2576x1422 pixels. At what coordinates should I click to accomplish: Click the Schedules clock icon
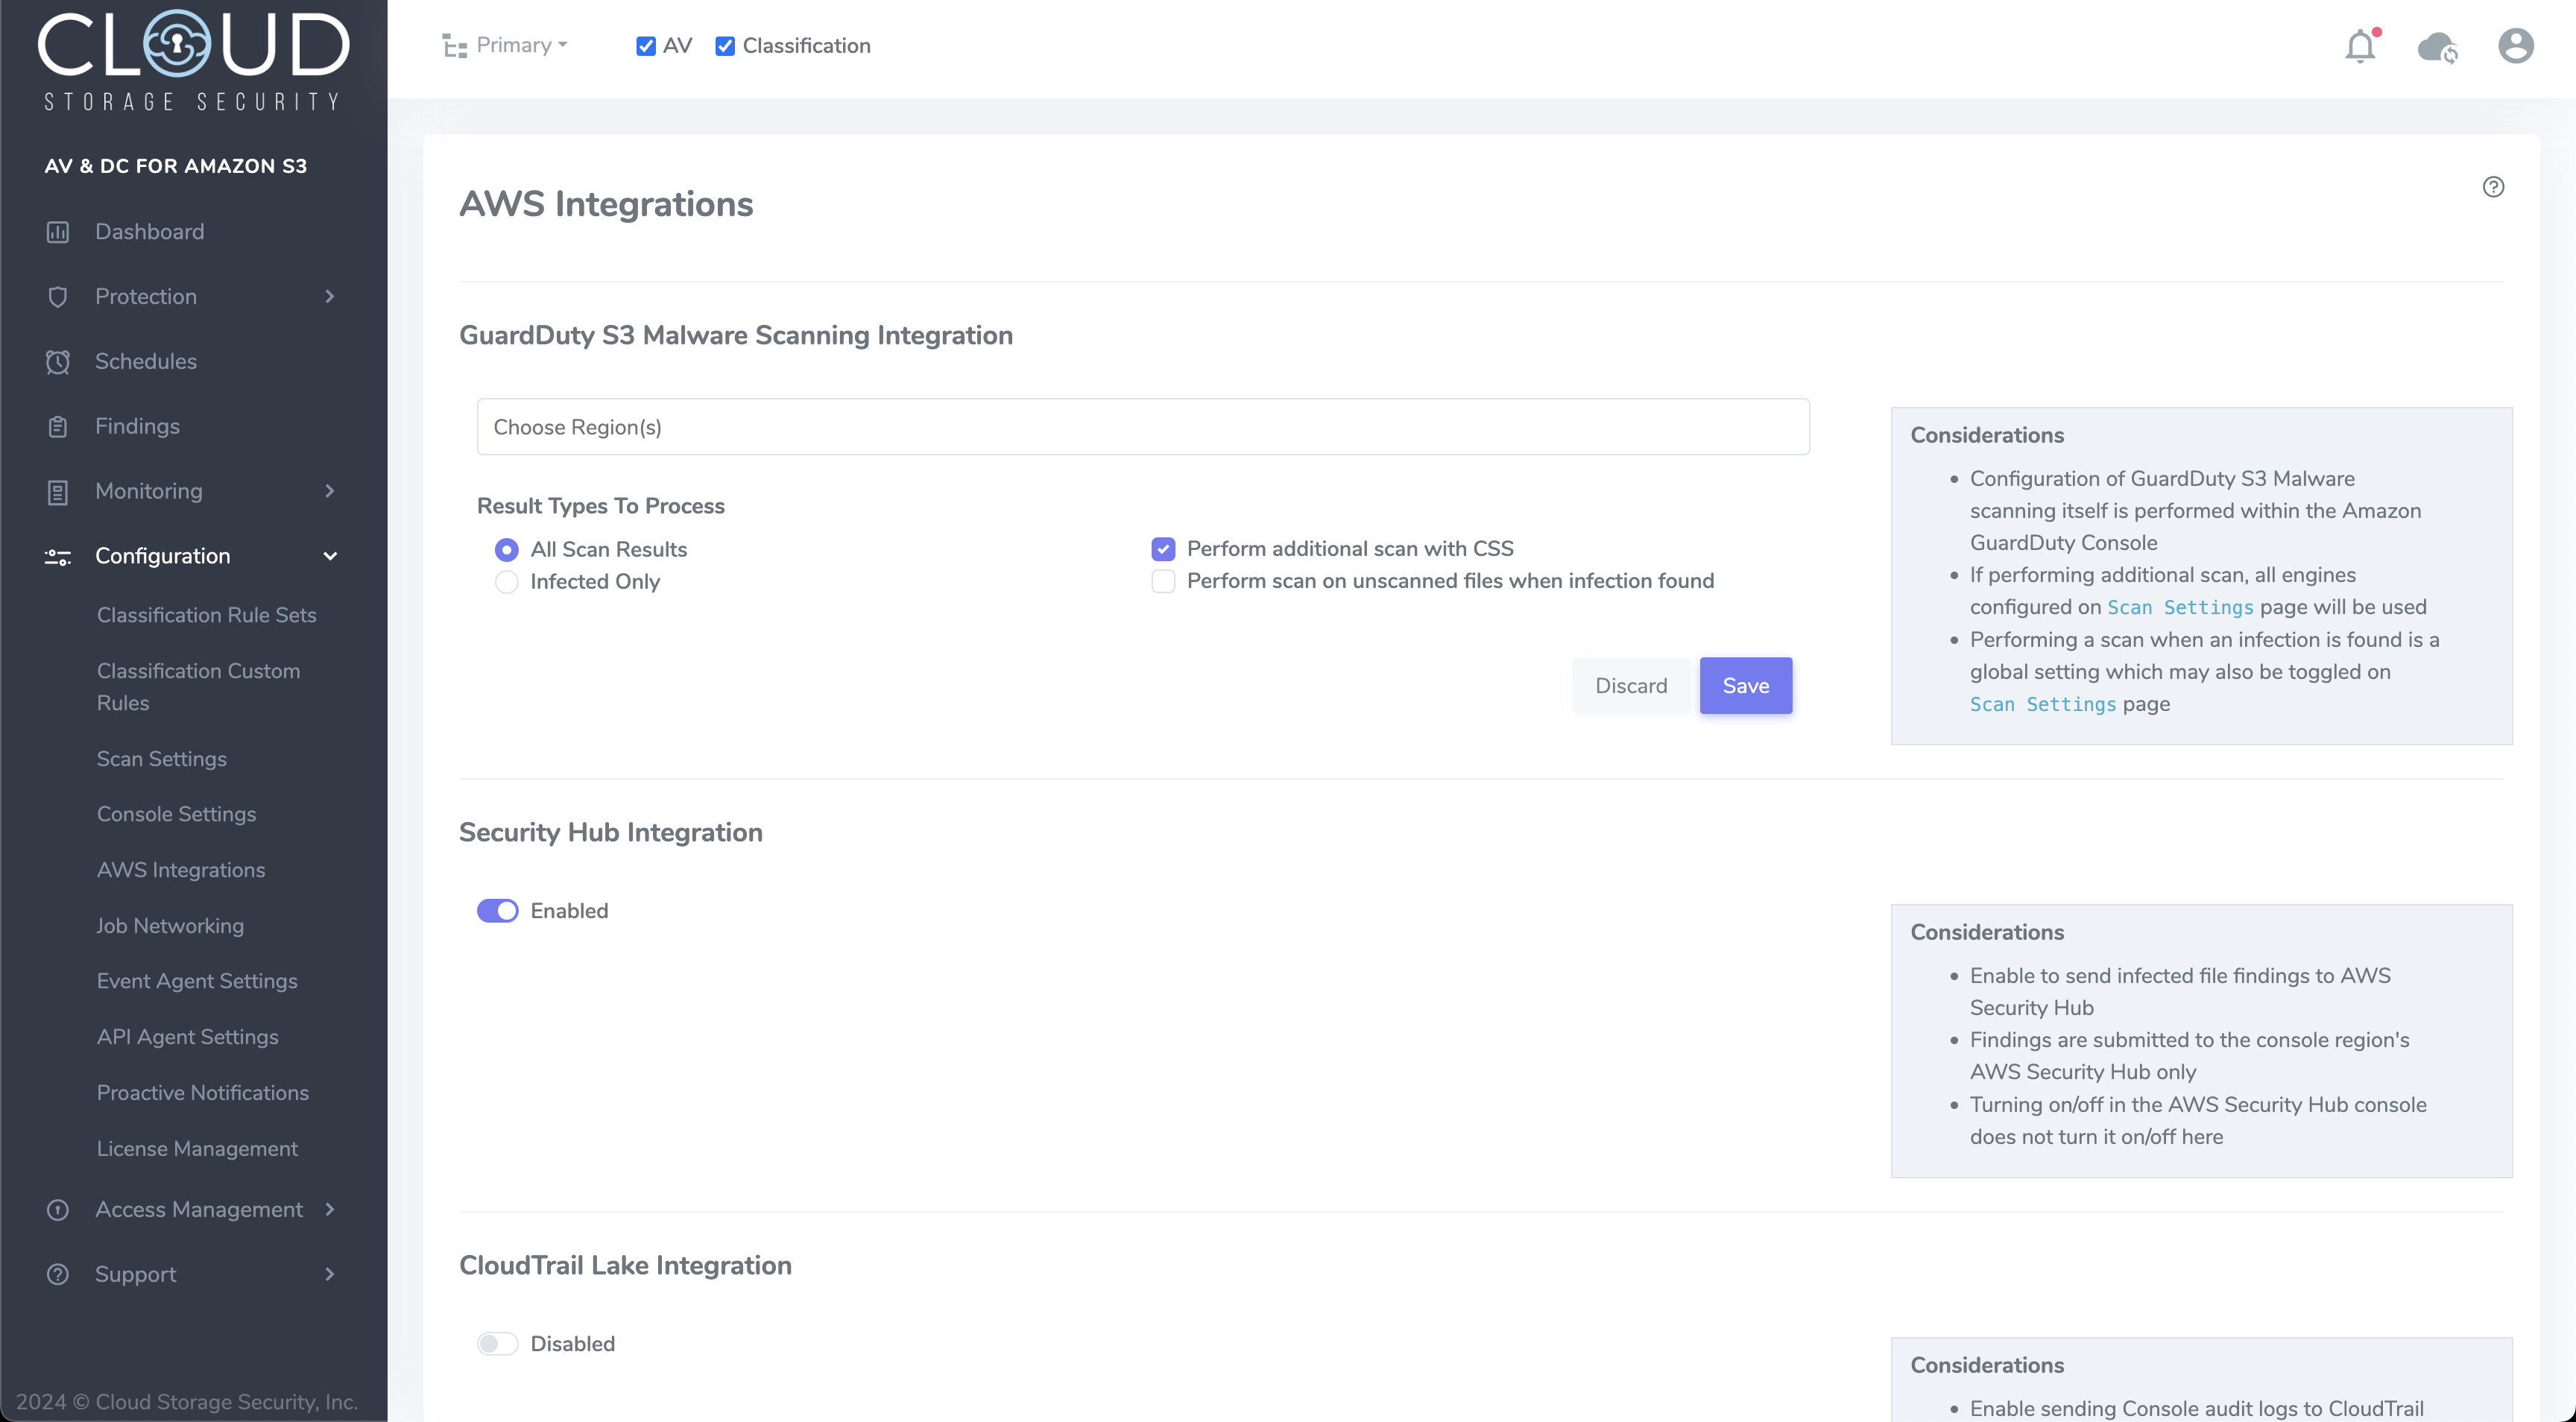click(58, 362)
